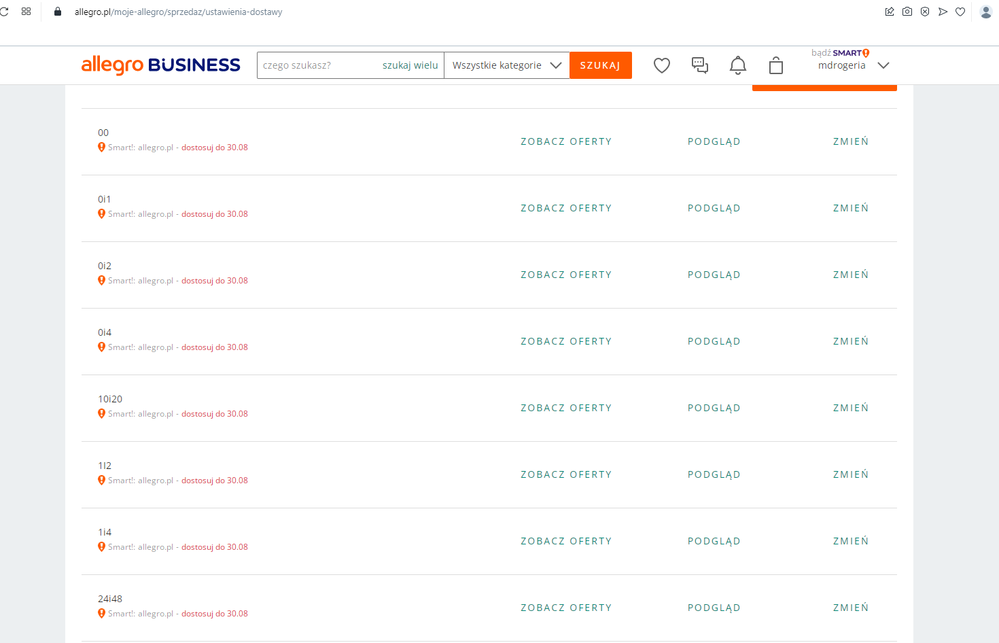
Task: Click ZOBACZ OFERTY for price list 00
Action: [566, 141]
